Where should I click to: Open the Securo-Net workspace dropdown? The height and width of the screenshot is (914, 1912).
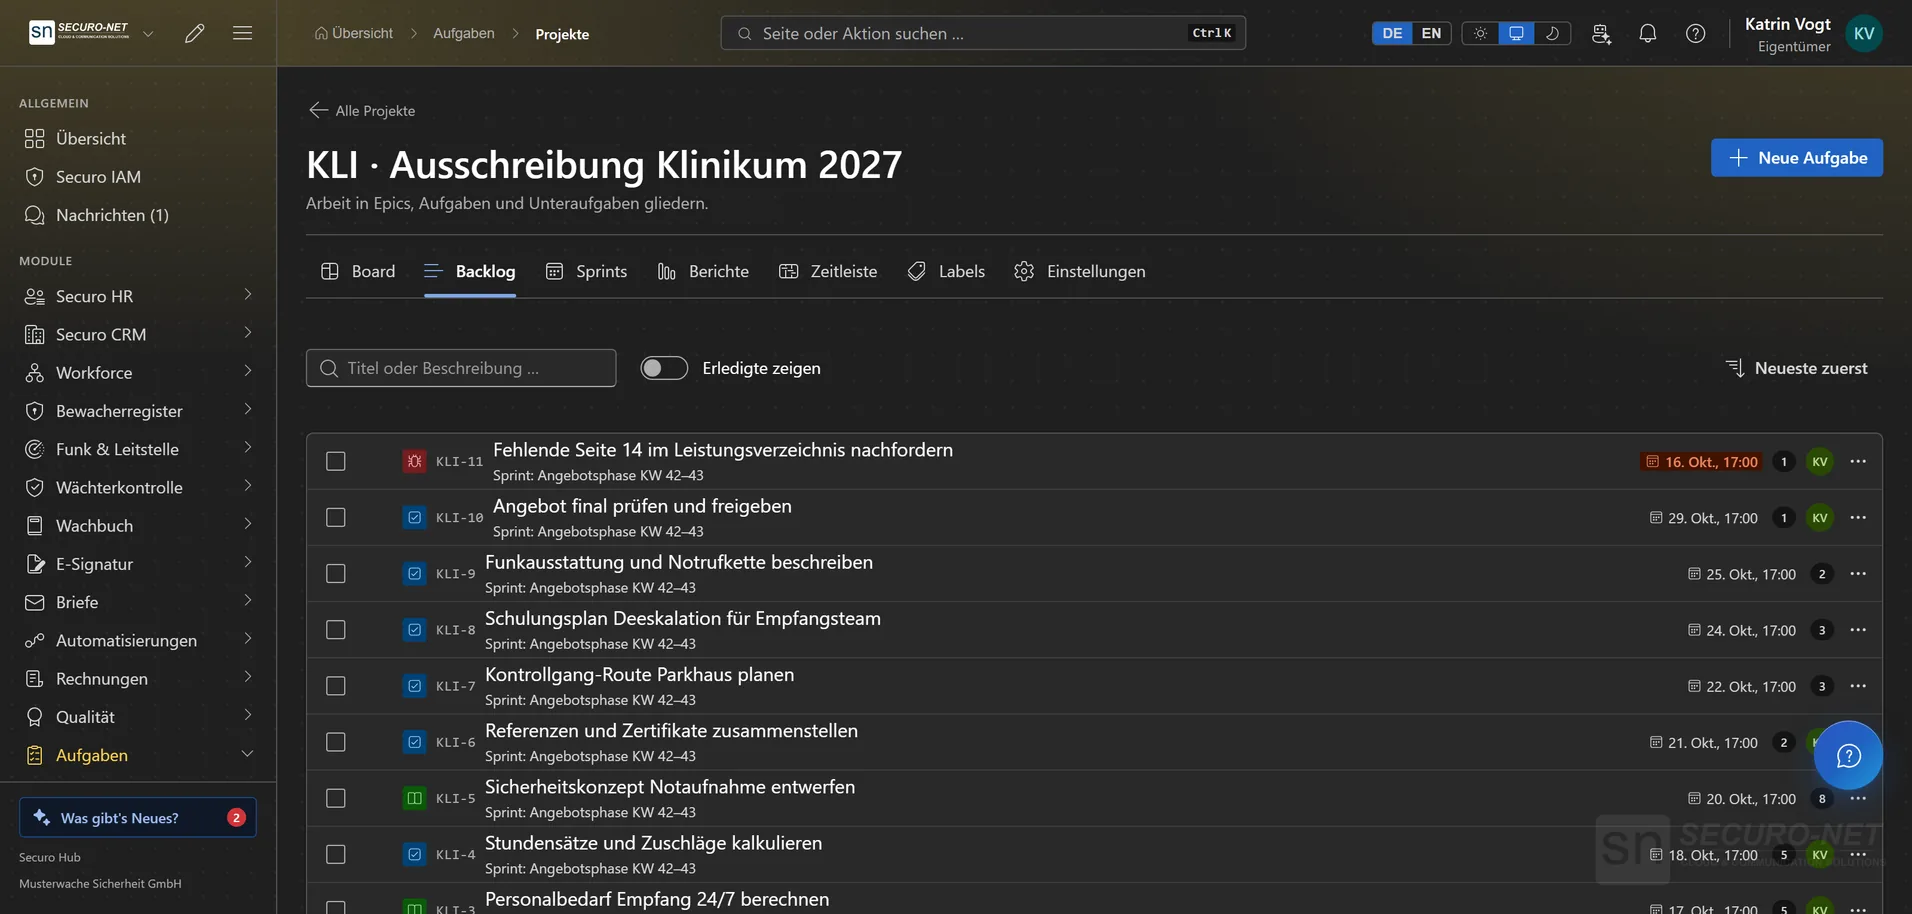(148, 33)
